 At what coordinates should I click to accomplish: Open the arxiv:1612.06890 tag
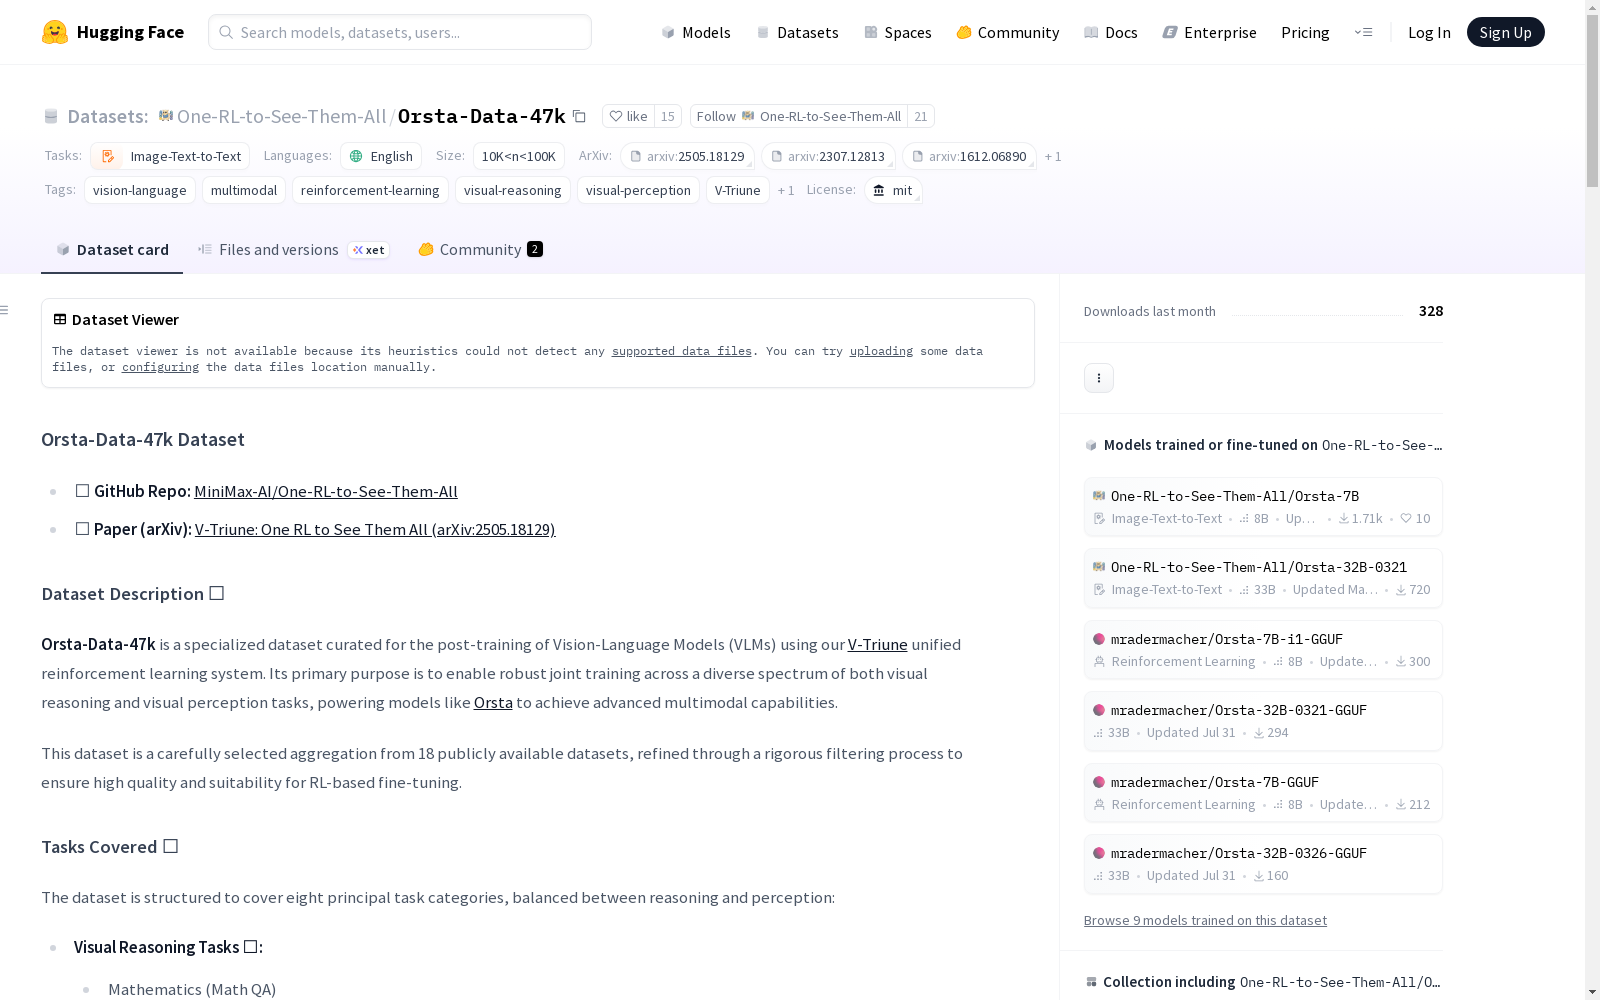[x=969, y=156]
